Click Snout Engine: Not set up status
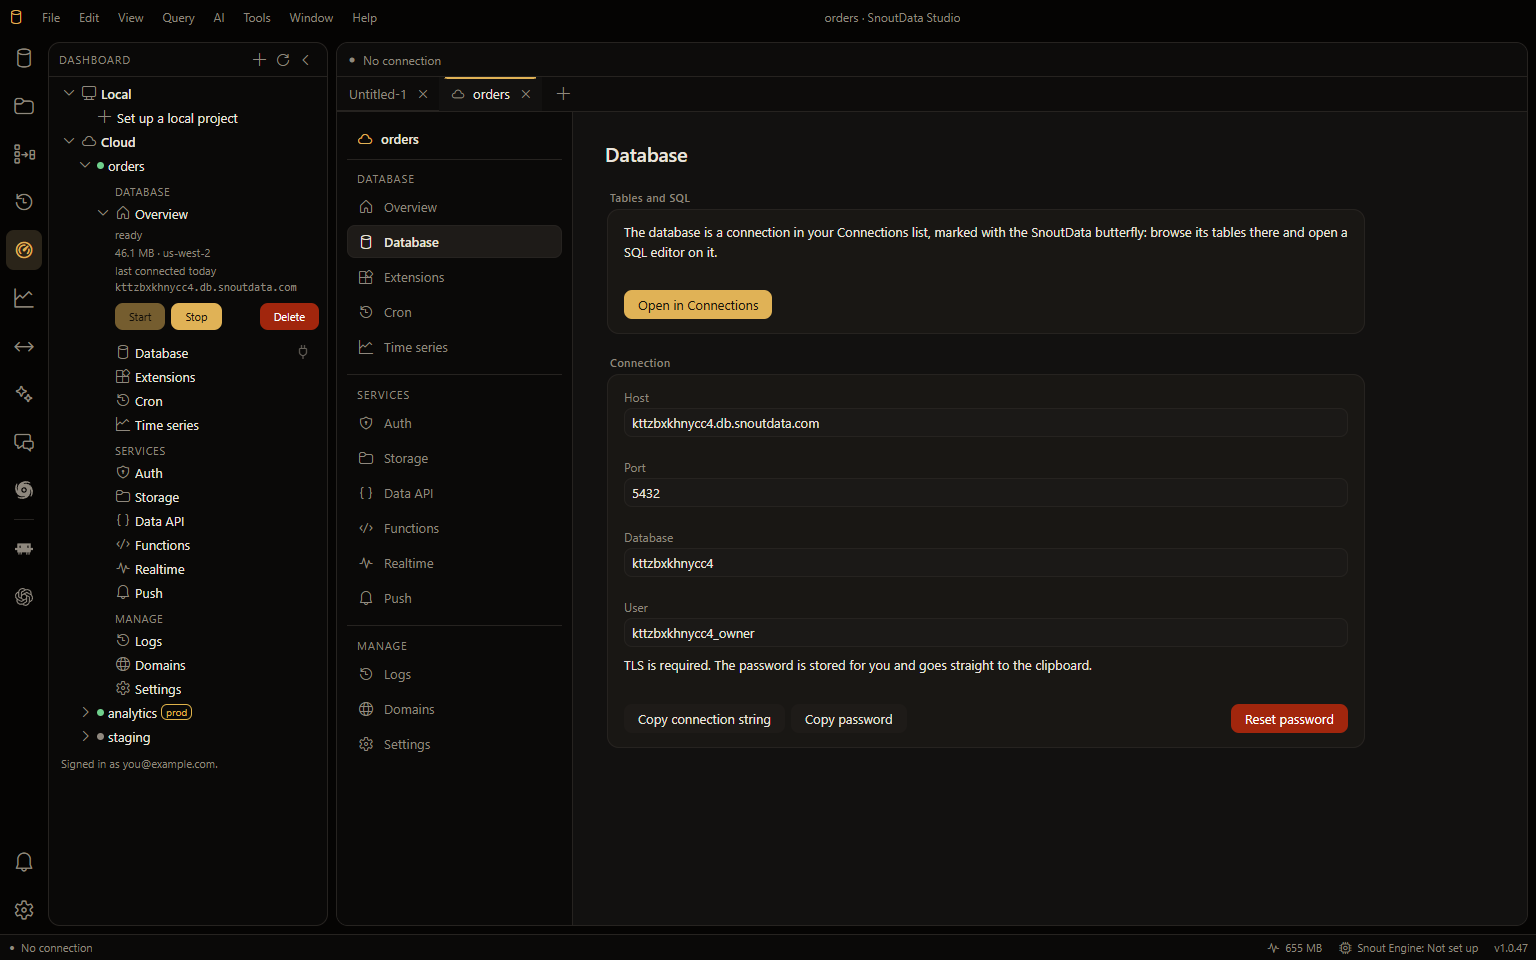The height and width of the screenshot is (960, 1536). (x=1409, y=948)
